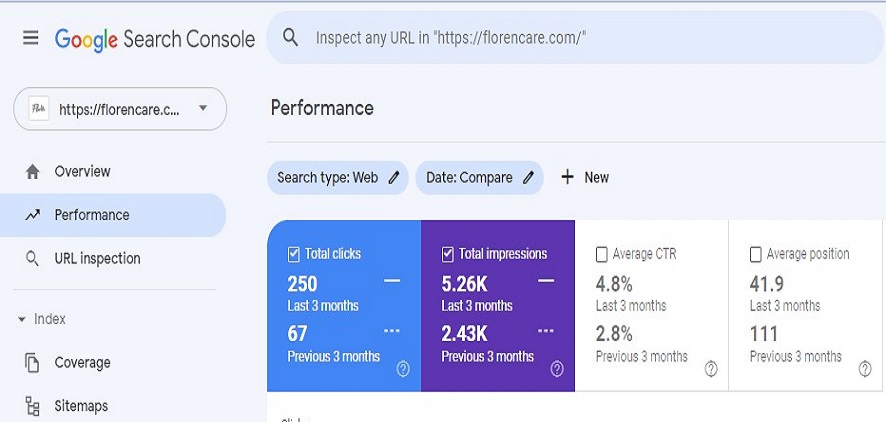Click the URL inspection magnifier icon

coord(33,259)
